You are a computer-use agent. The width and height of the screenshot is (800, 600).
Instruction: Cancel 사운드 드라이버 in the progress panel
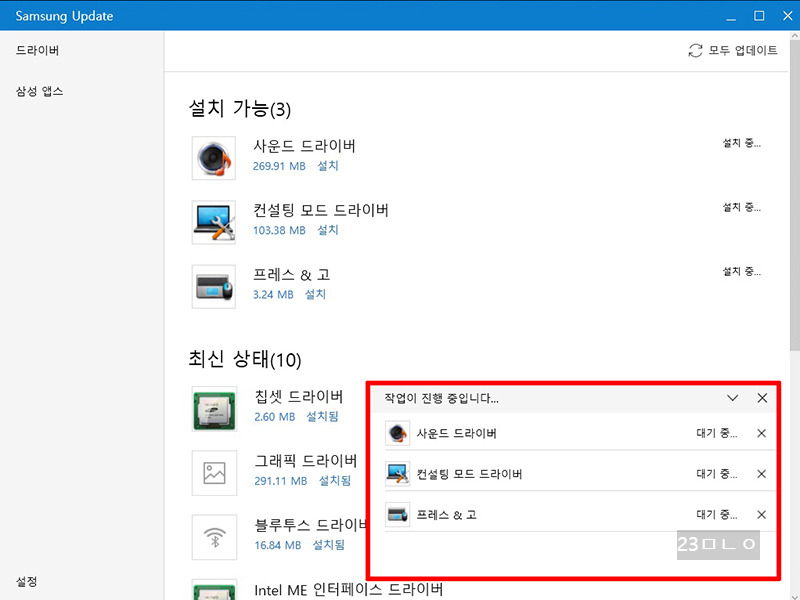coord(761,433)
